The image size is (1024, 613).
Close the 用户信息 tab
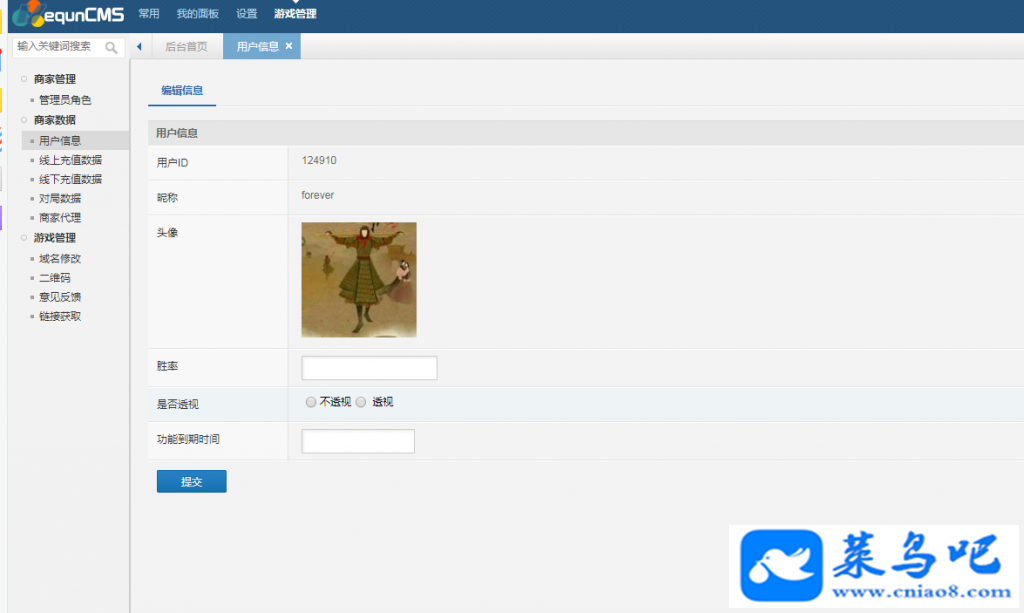point(289,46)
